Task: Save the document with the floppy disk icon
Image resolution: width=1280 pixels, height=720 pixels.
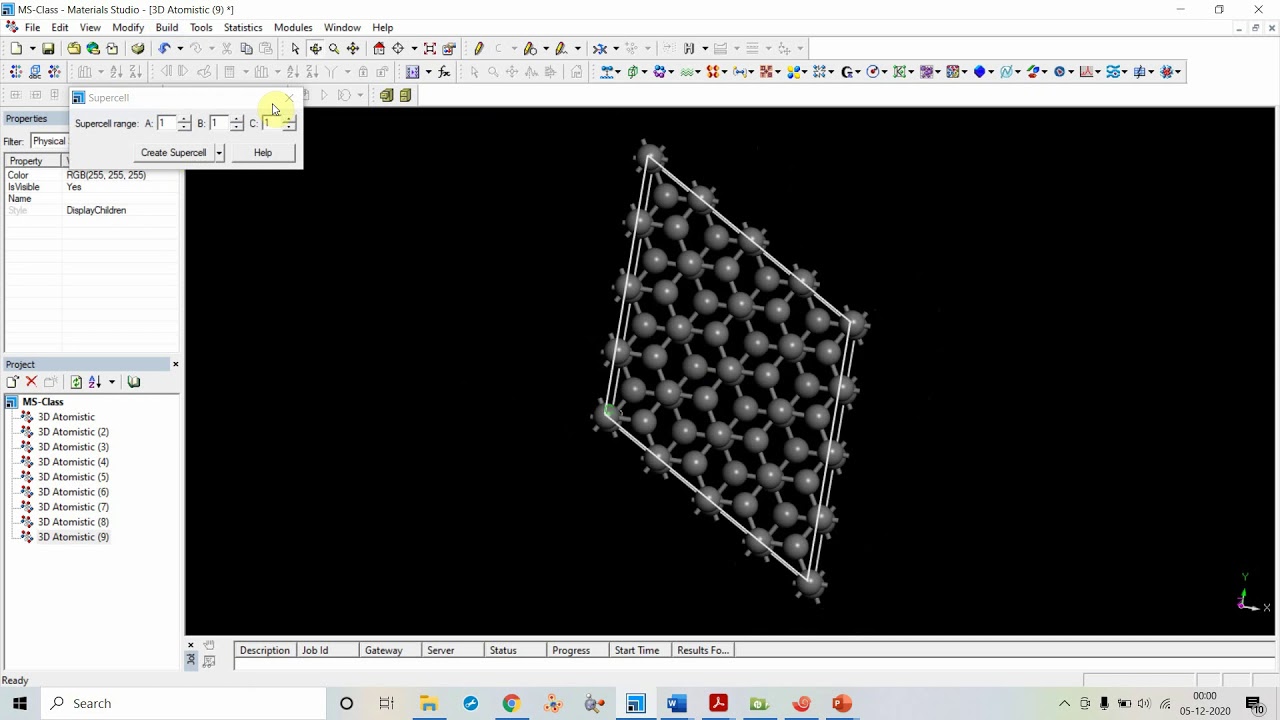Action: click(x=48, y=48)
